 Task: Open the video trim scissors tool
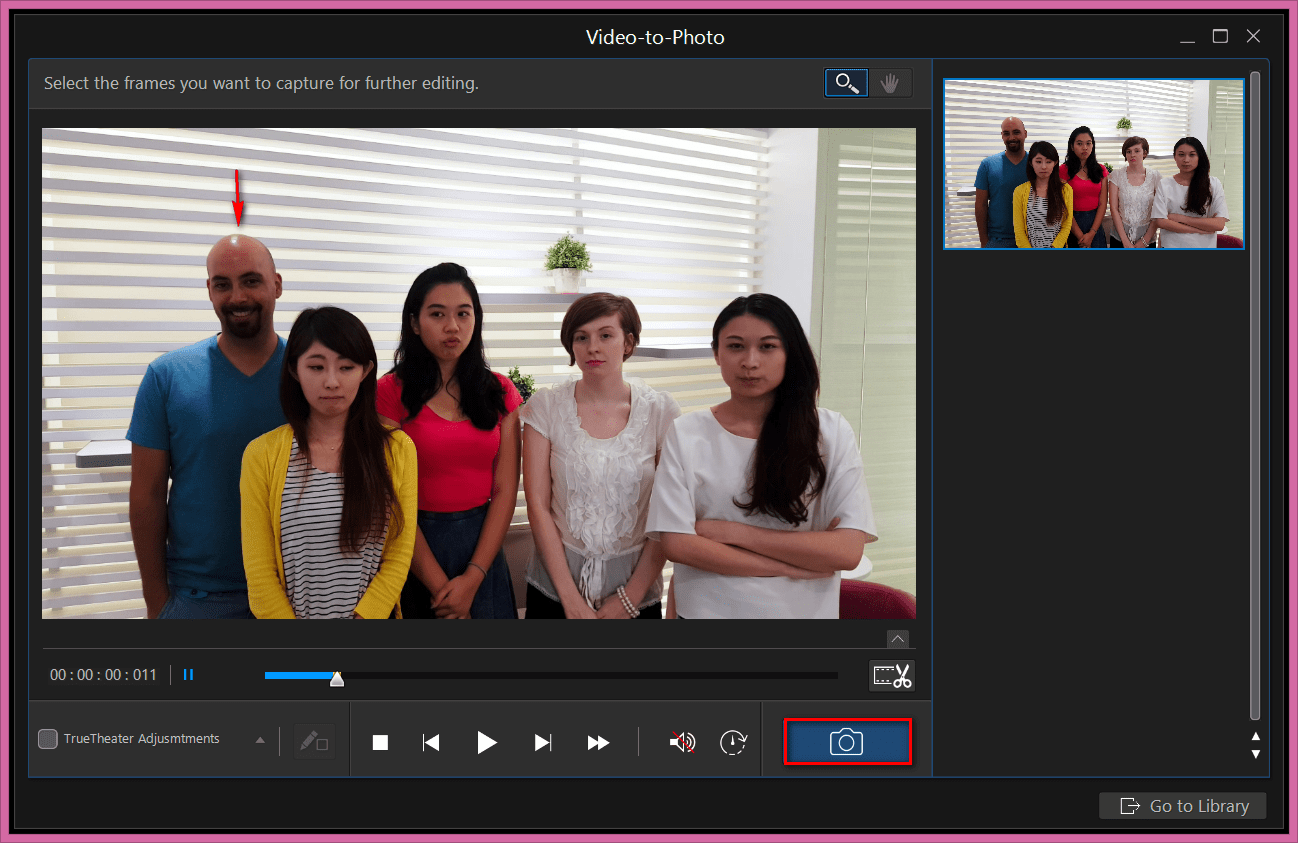(x=892, y=676)
